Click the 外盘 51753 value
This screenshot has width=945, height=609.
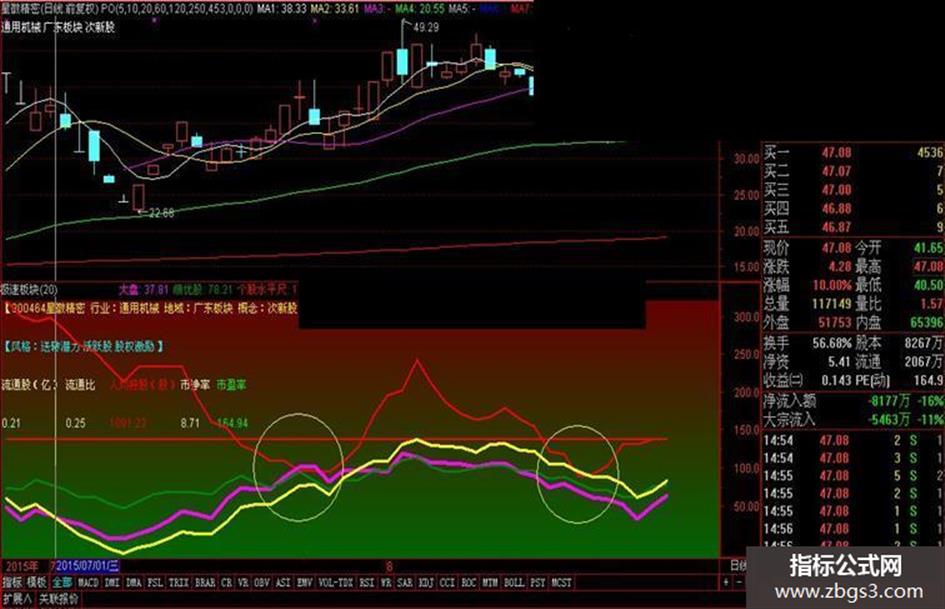[x=835, y=323]
